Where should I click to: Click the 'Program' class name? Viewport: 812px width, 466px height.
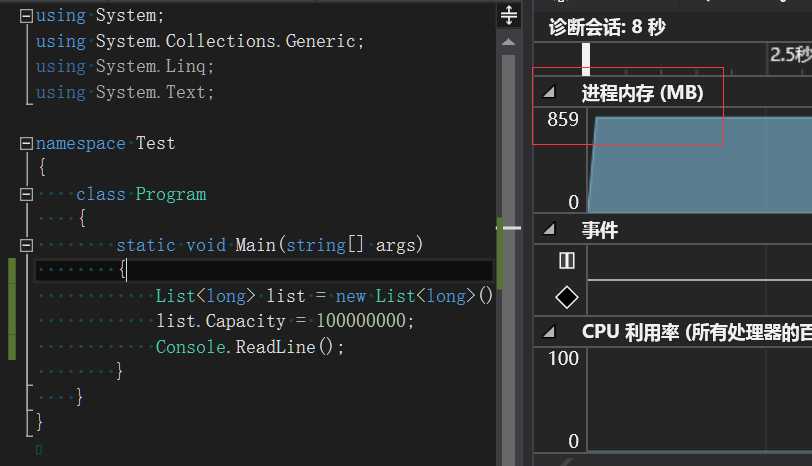[x=170, y=194]
